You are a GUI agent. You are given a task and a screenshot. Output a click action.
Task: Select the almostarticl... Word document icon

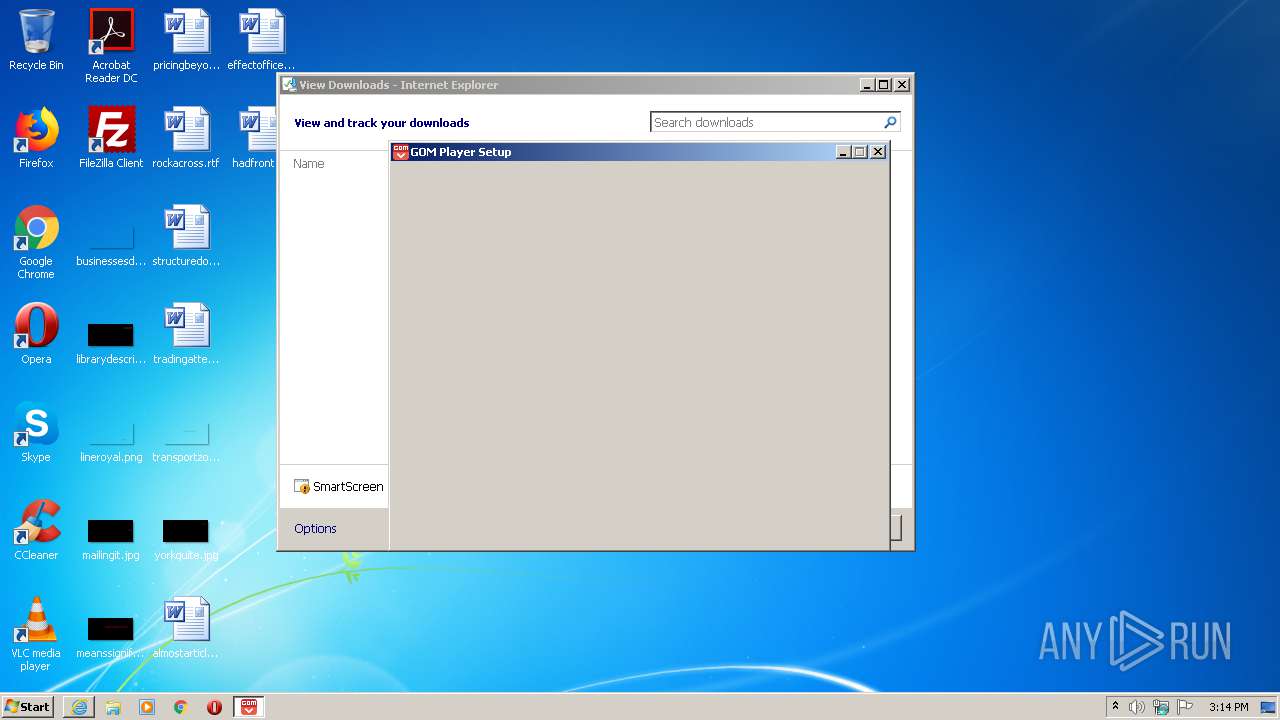pos(186,628)
